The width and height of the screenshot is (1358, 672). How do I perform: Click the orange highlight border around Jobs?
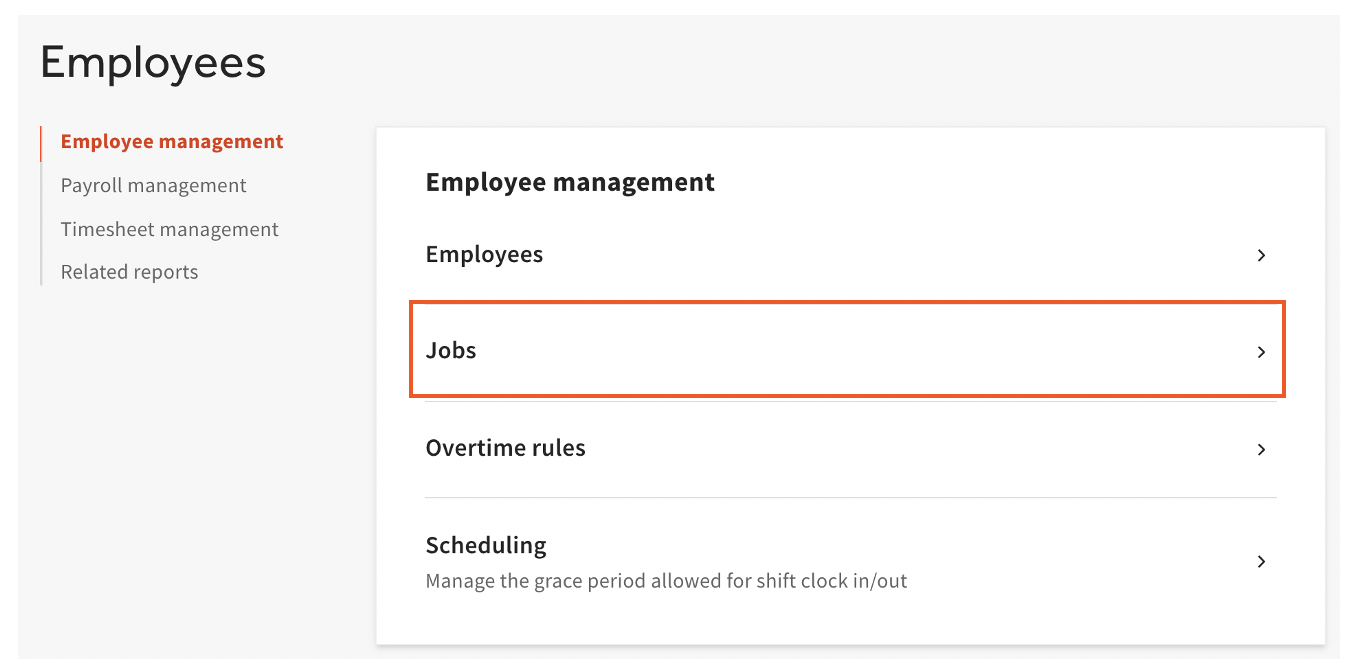(848, 300)
